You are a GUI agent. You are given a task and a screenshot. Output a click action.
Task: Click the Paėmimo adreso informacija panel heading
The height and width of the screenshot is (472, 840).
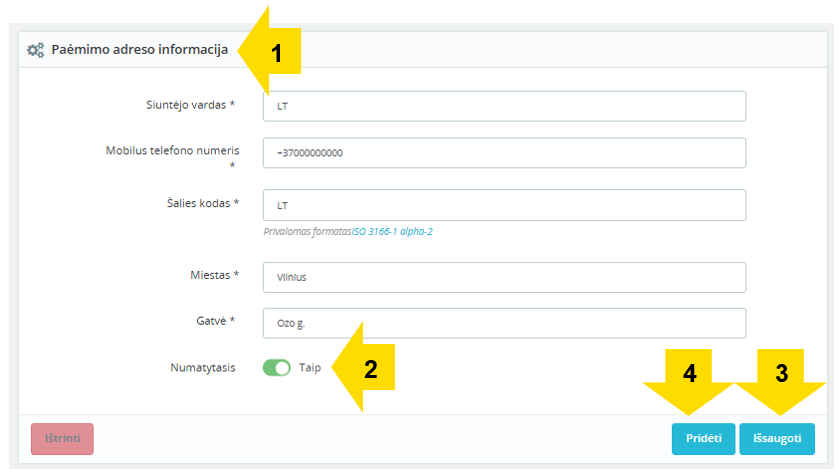[x=139, y=50]
